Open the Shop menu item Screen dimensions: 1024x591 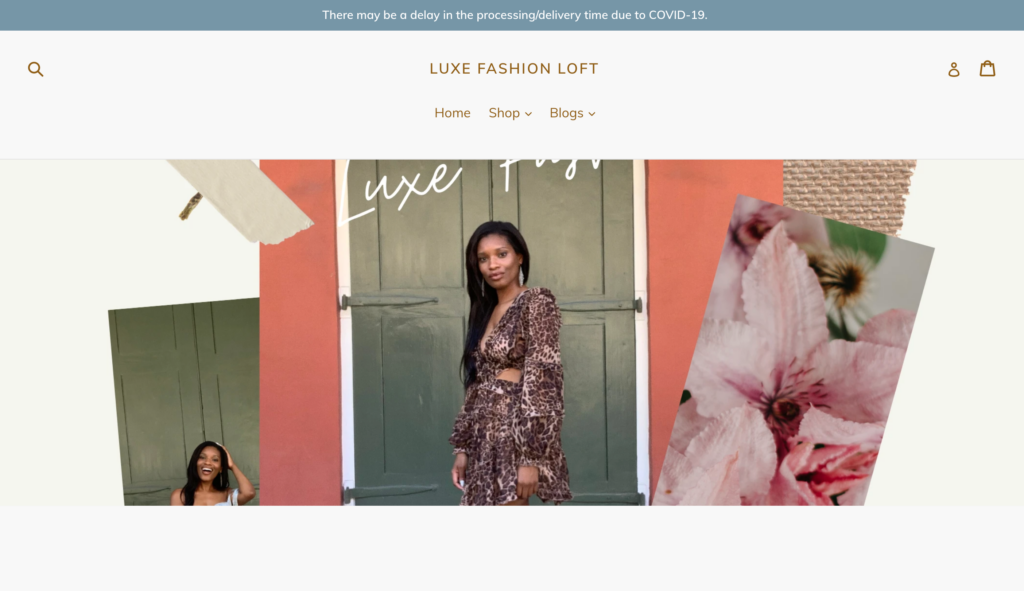coord(504,113)
